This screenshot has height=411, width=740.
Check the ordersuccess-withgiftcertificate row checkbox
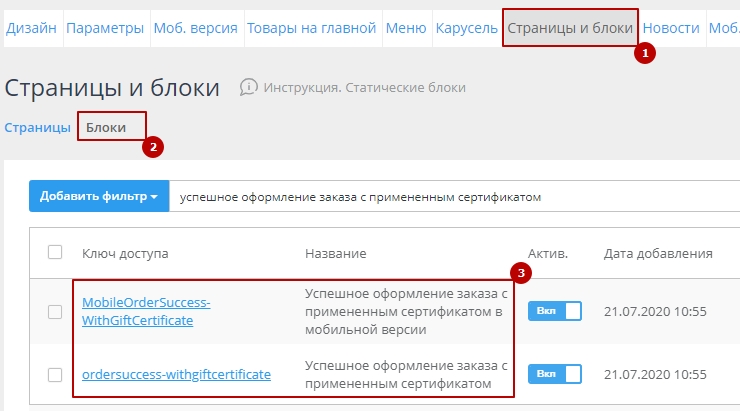pyautogui.click(x=55, y=374)
